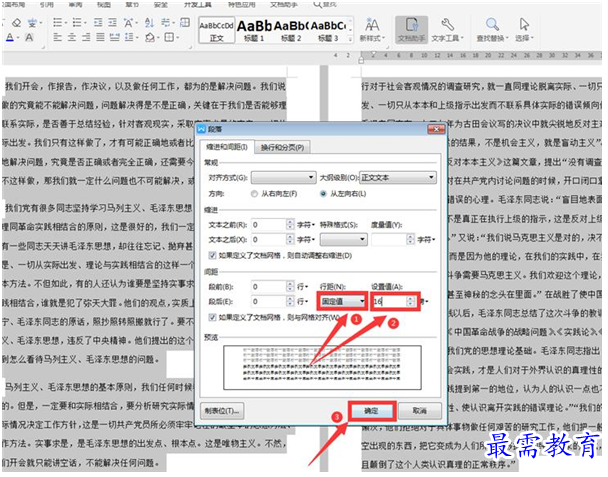The image size is (608, 477).
Task: Click the 文本之前(R) input field
Action: coord(269,225)
